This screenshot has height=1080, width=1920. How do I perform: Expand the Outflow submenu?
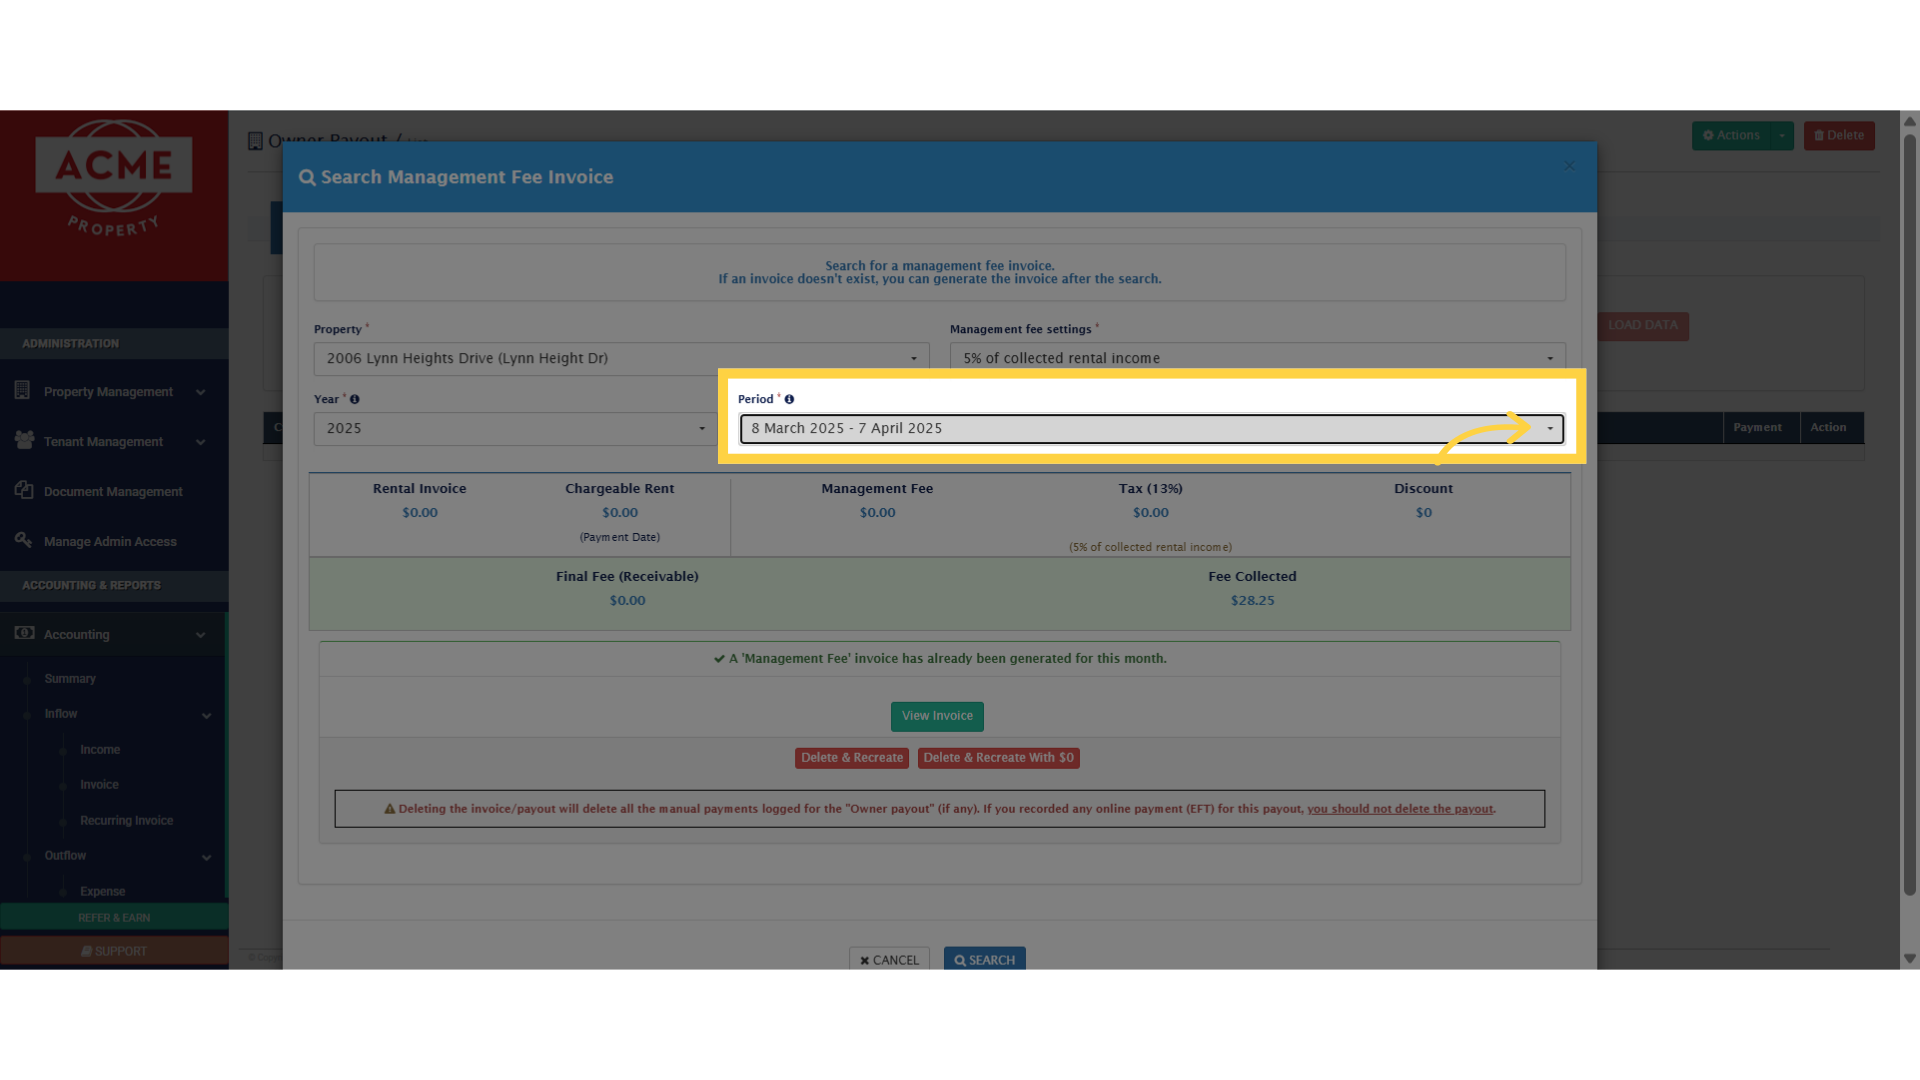(114, 856)
